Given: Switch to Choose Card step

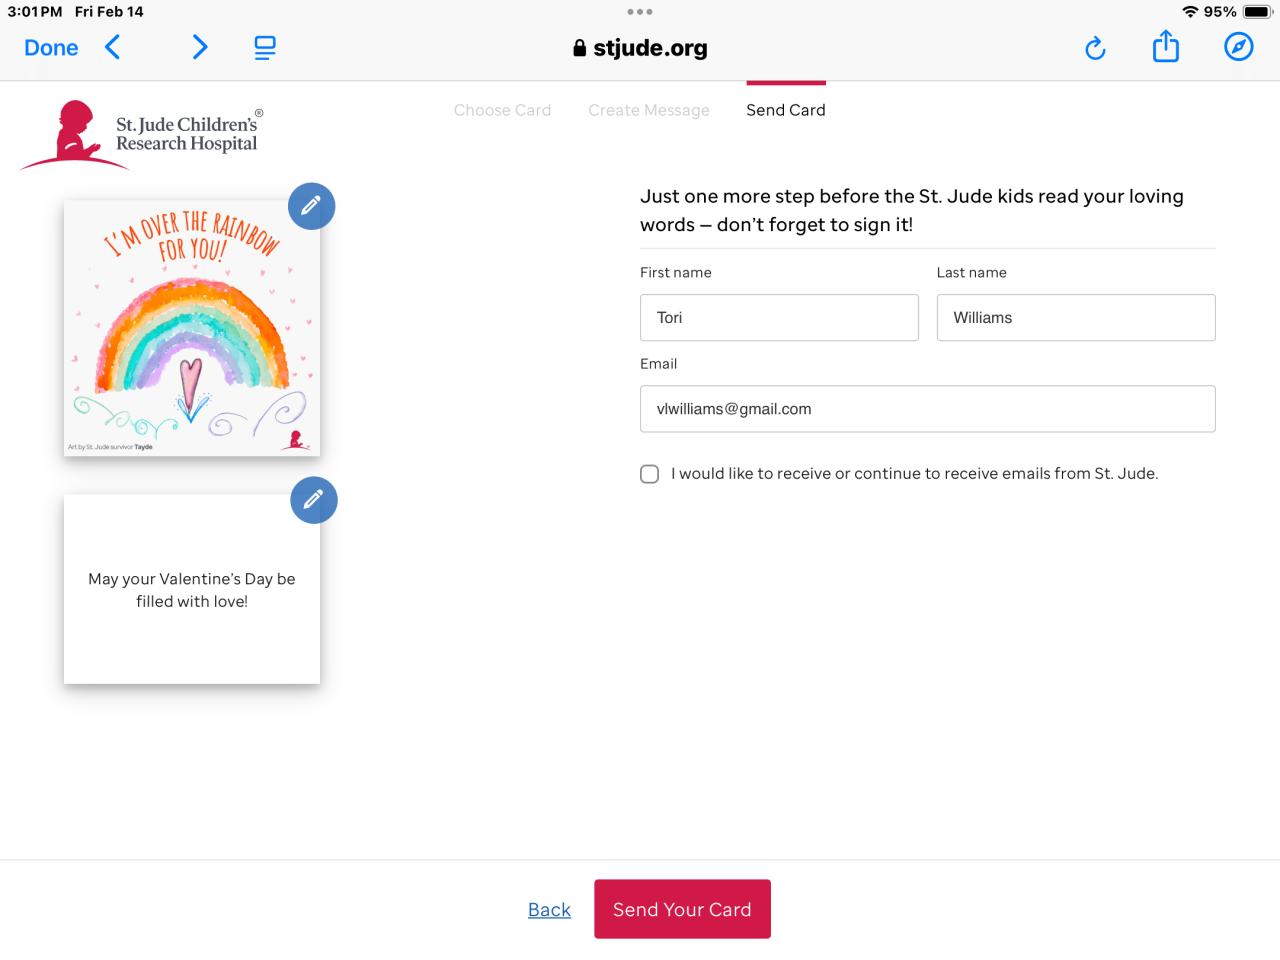Looking at the screenshot, I should pyautogui.click(x=502, y=110).
